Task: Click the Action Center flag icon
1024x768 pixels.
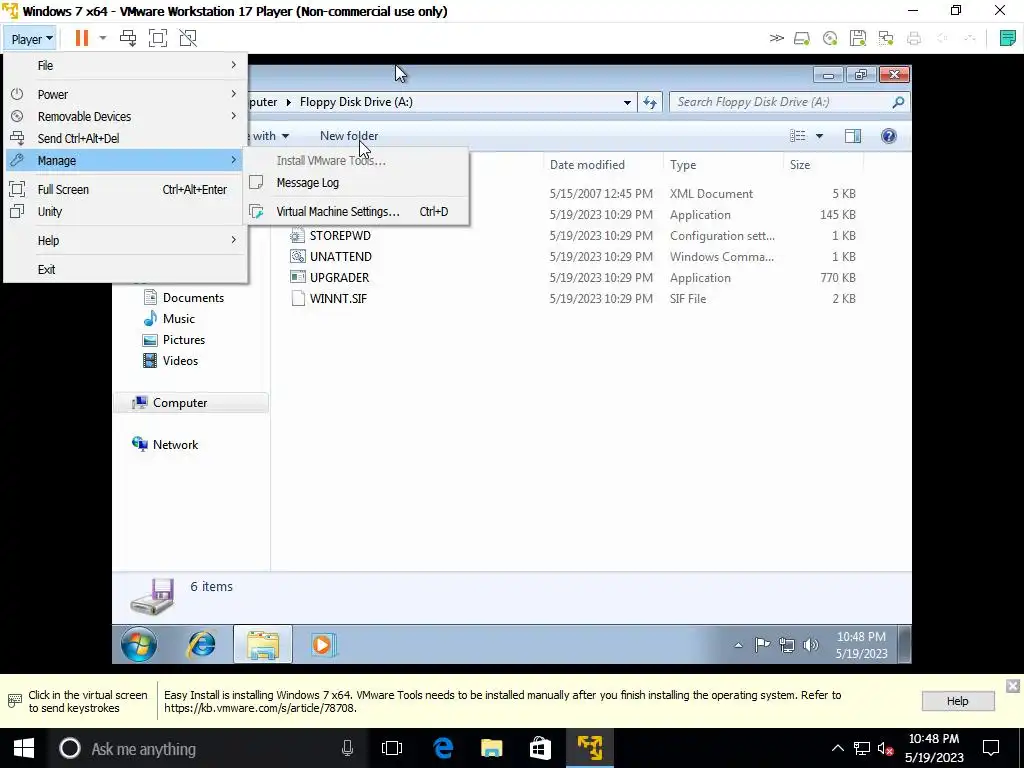Action: click(762, 645)
